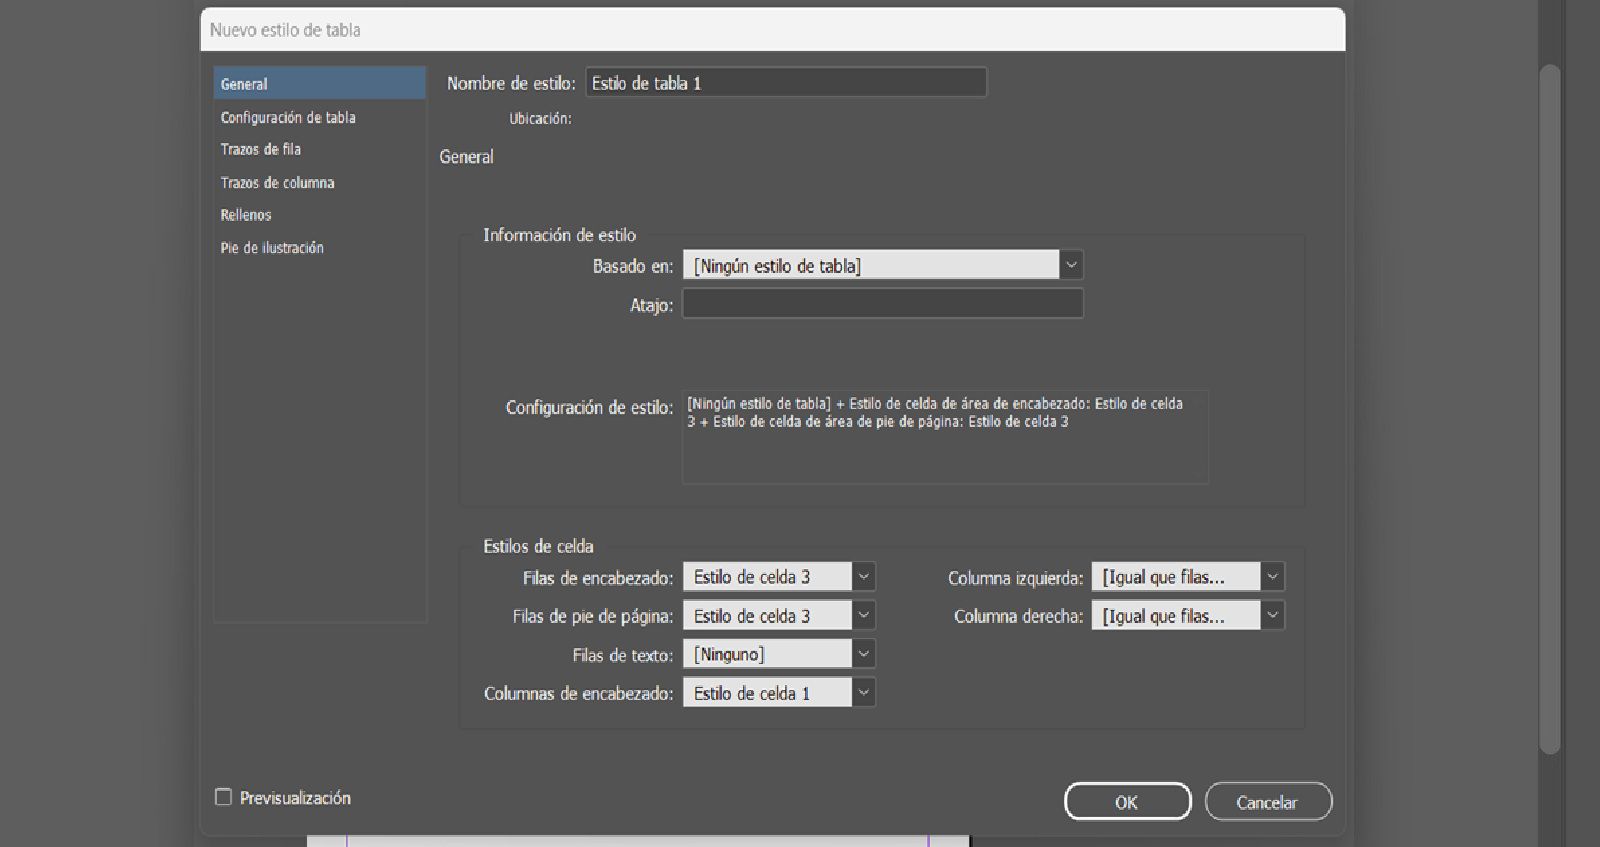Screen dimensions: 1600x847
Task: Expand the Basado en list with its arrow
Action: 1071,265
